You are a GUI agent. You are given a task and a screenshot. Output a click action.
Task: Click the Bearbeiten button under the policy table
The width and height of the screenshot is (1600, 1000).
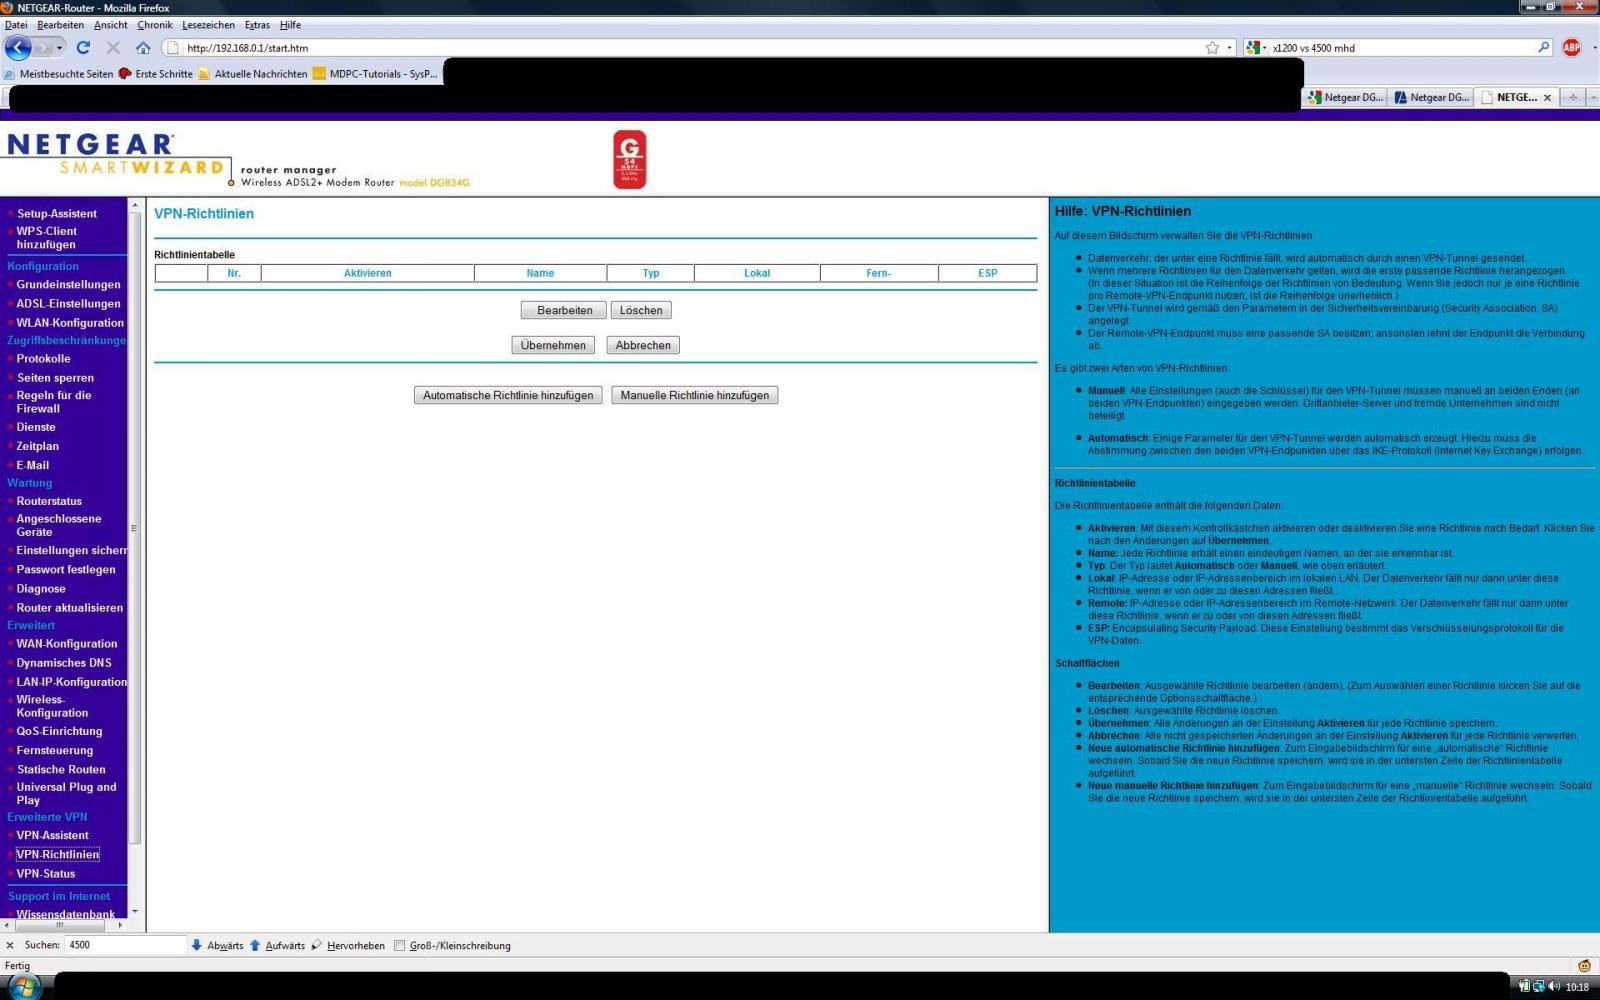click(x=564, y=310)
